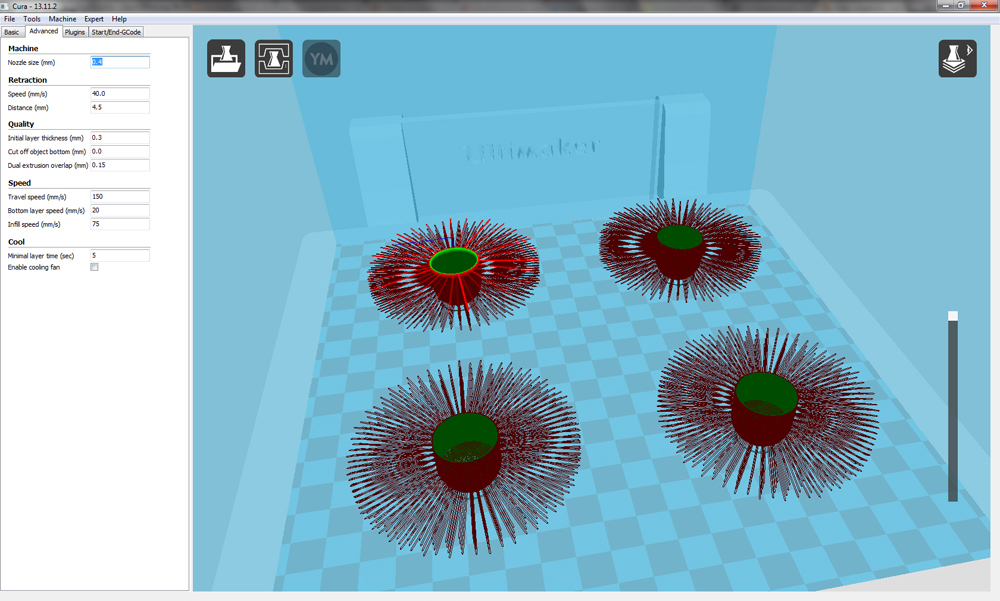Click the Infill speed input field
The height and width of the screenshot is (601, 1000).
120,224
